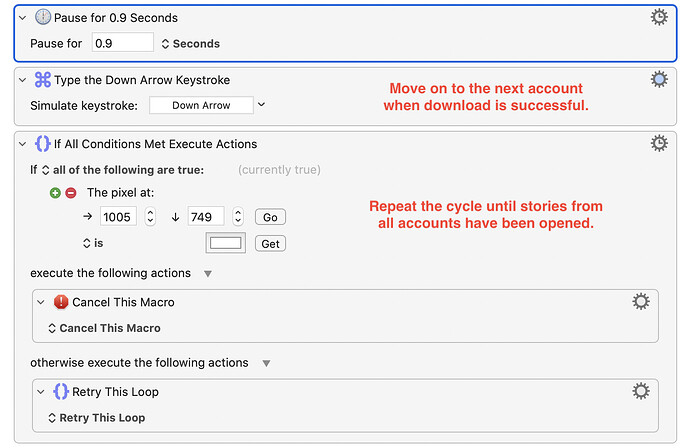Select the Cancel This Macro stop icon
690x448 pixels.
pyautogui.click(x=61, y=302)
